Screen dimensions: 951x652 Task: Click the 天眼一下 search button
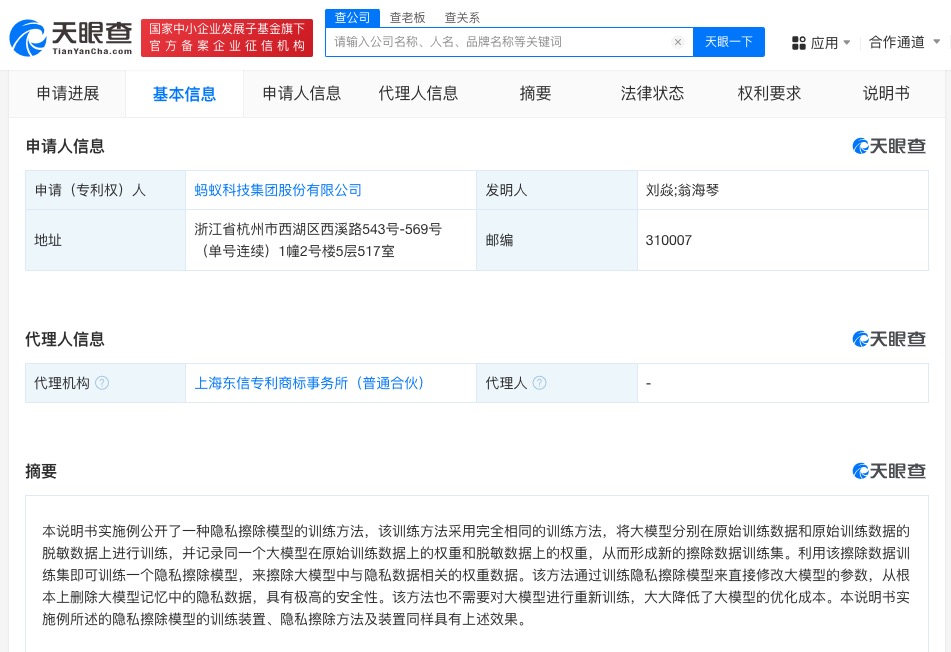[x=728, y=42]
